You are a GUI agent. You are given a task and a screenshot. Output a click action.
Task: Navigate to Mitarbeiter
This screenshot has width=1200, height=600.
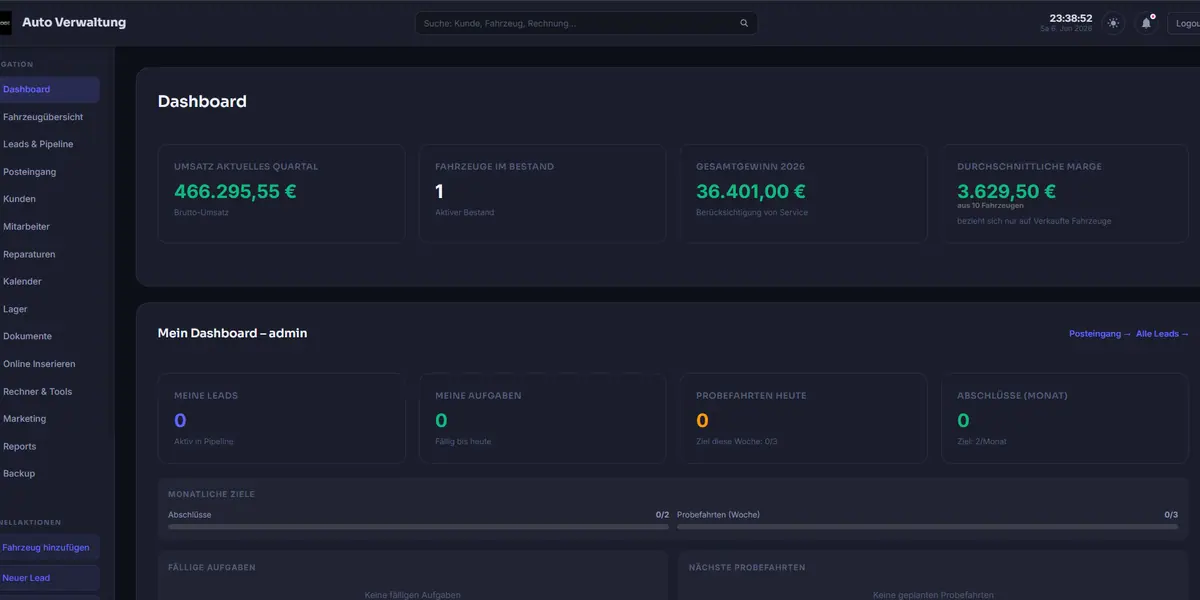(x=48, y=227)
